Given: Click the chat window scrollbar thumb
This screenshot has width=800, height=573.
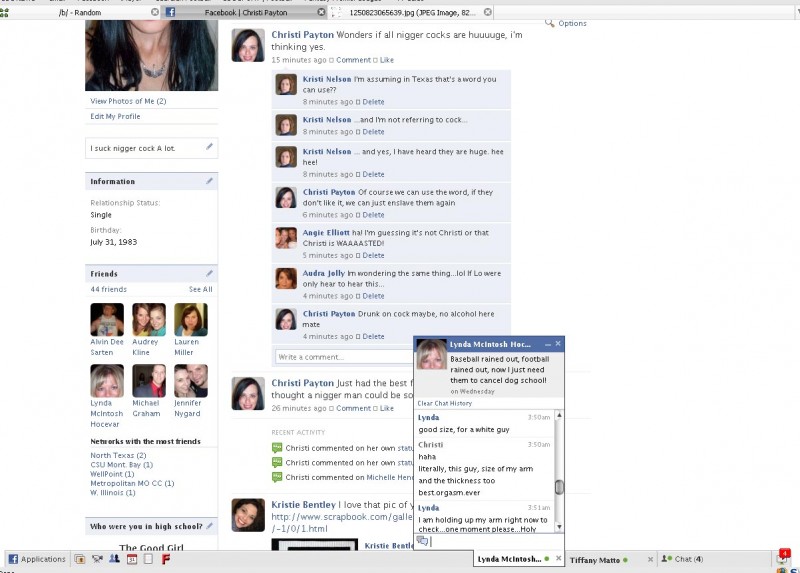Looking at the screenshot, I should (x=559, y=487).
